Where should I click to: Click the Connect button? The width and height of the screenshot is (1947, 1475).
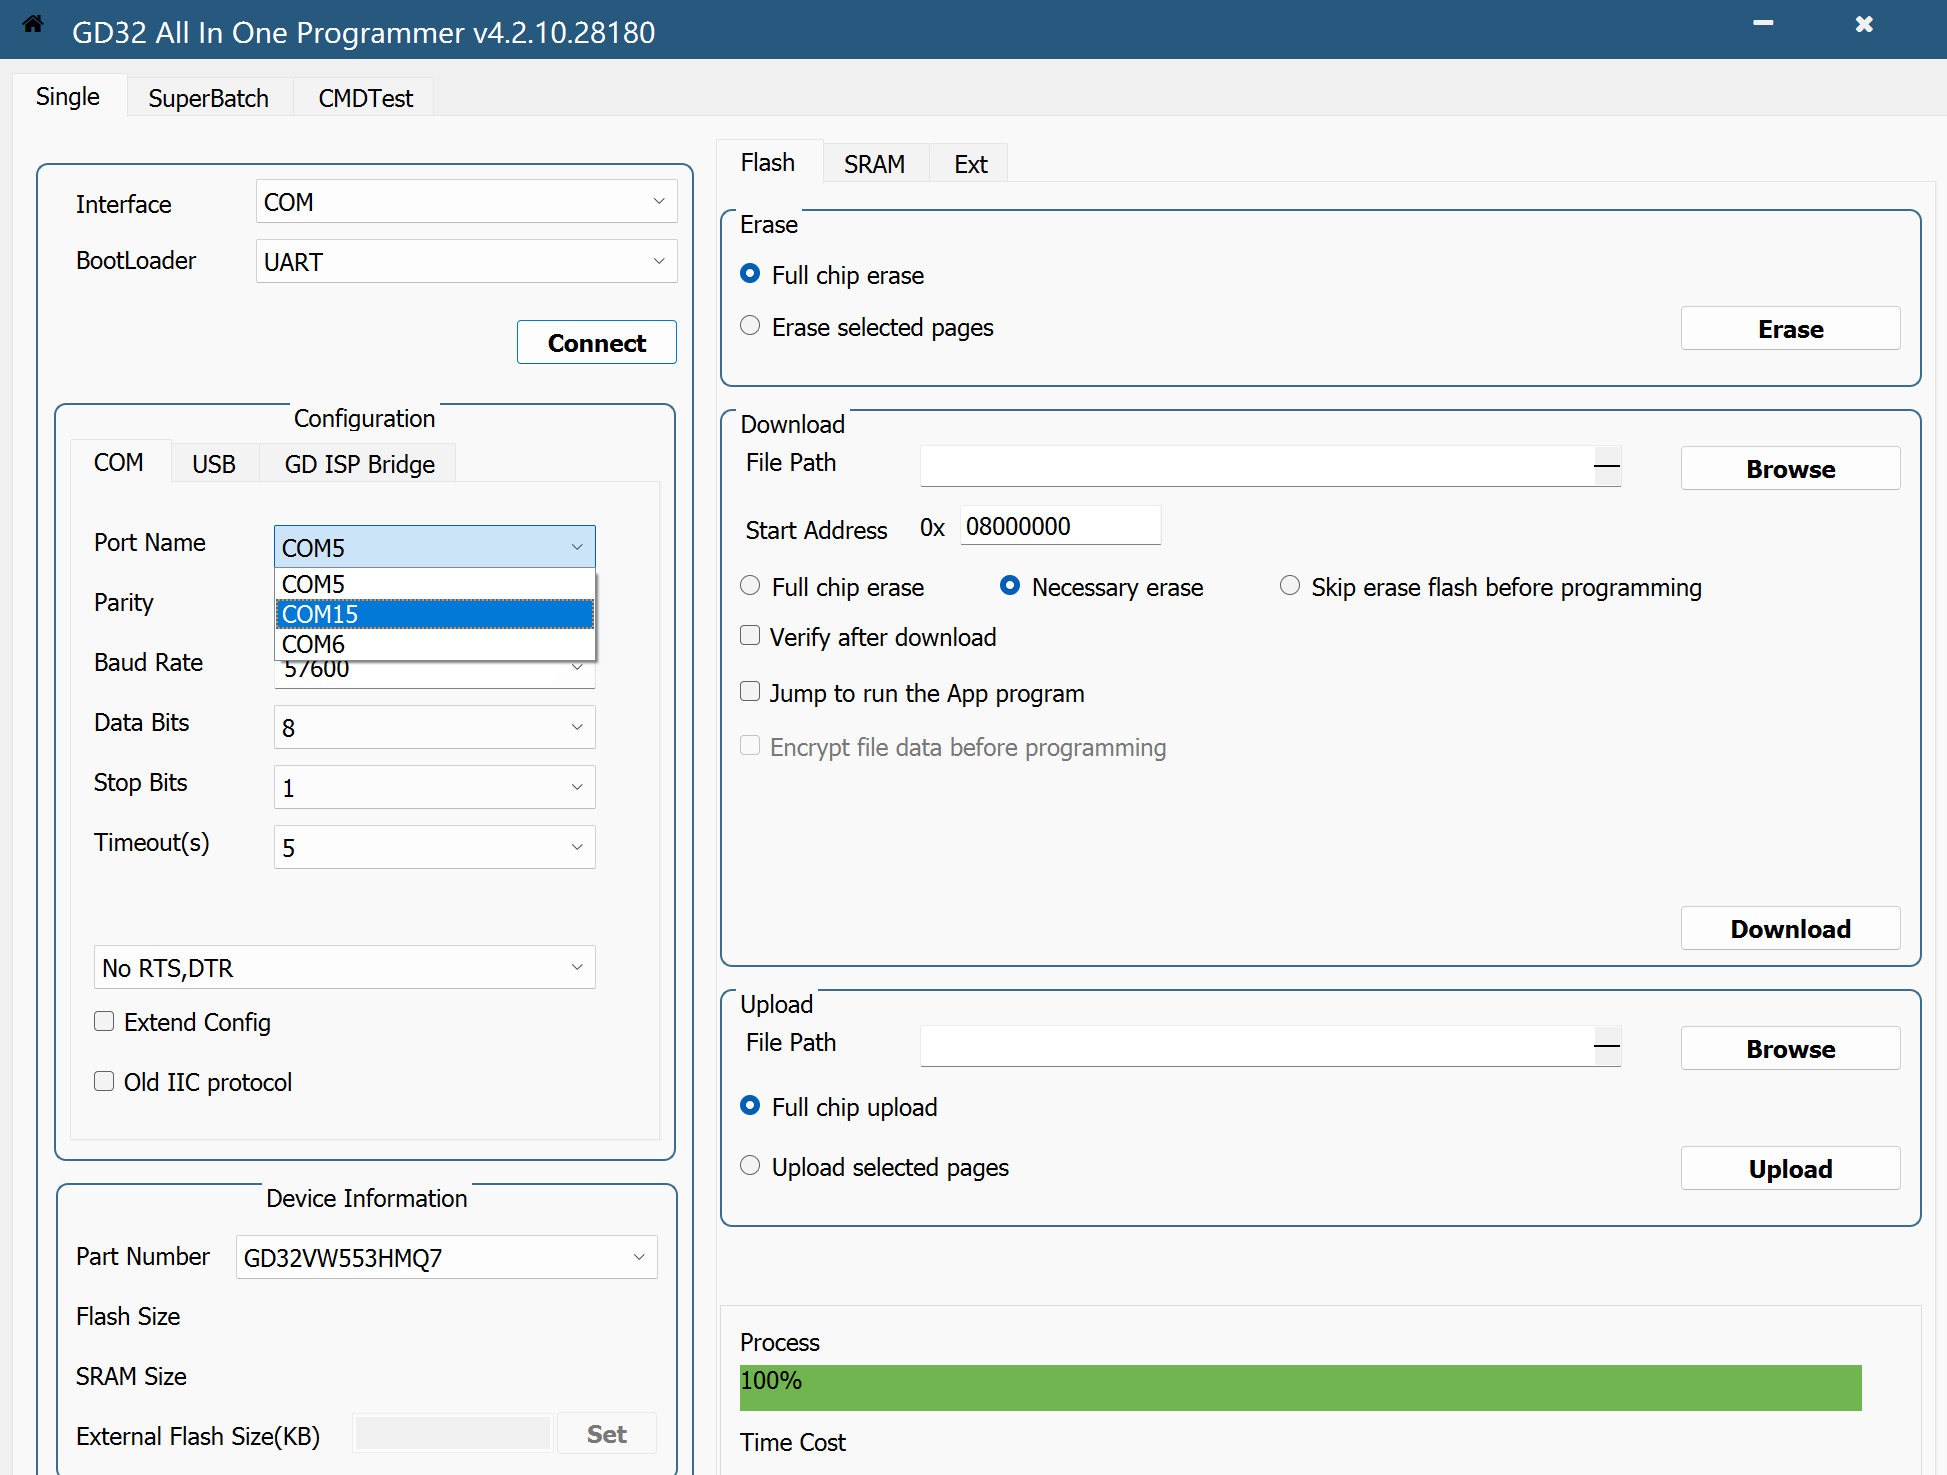click(597, 342)
